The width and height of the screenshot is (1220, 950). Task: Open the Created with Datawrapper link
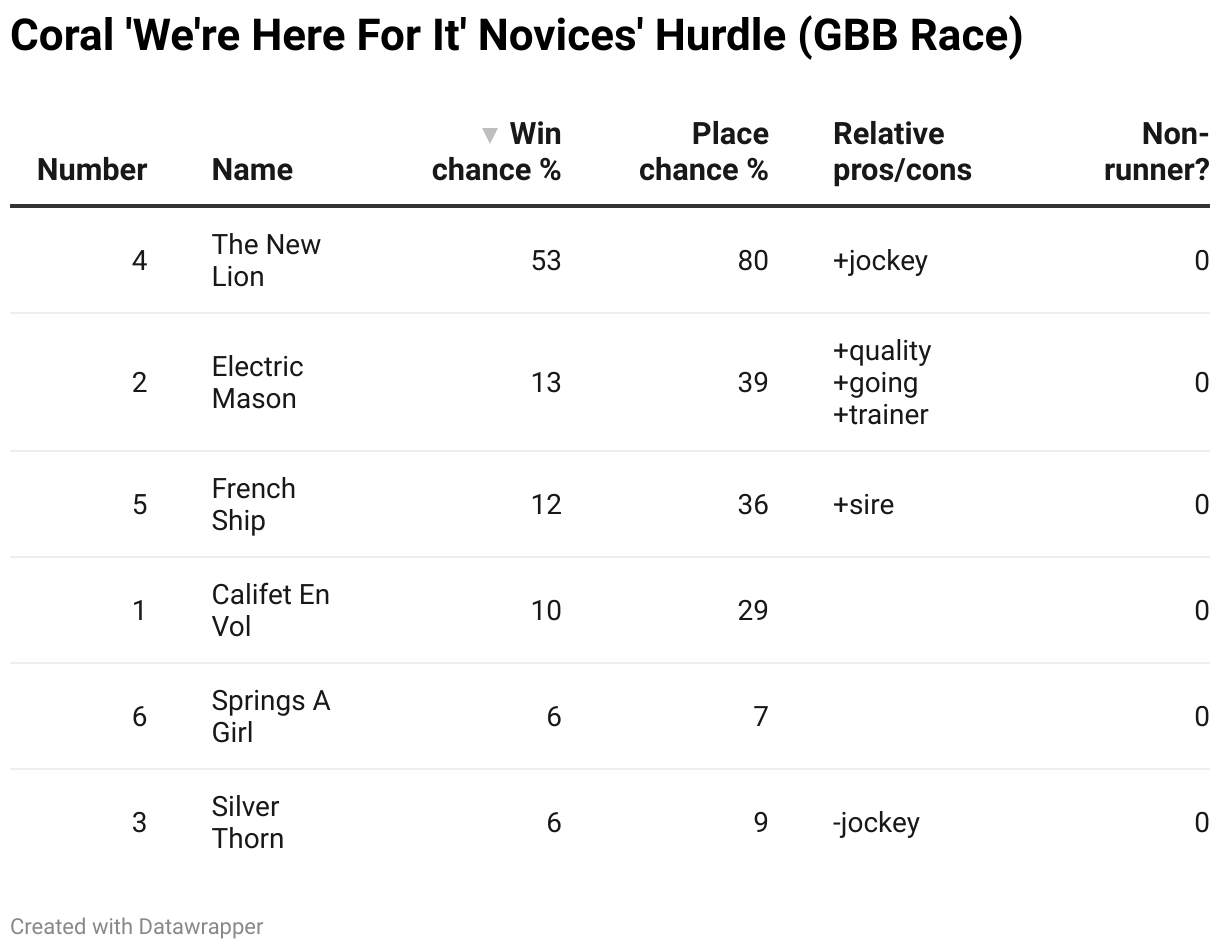click(137, 927)
